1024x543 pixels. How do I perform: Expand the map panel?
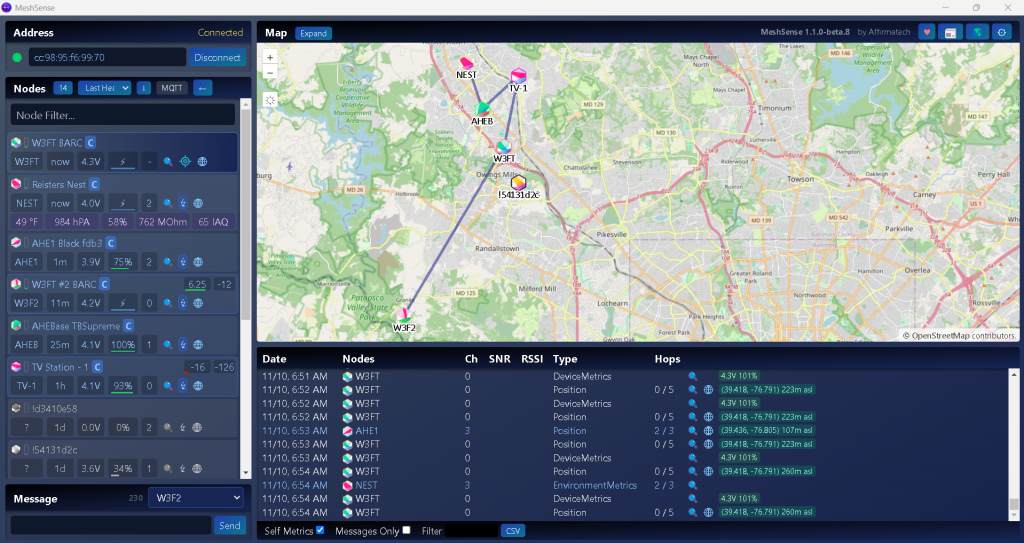(x=313, y=33)
